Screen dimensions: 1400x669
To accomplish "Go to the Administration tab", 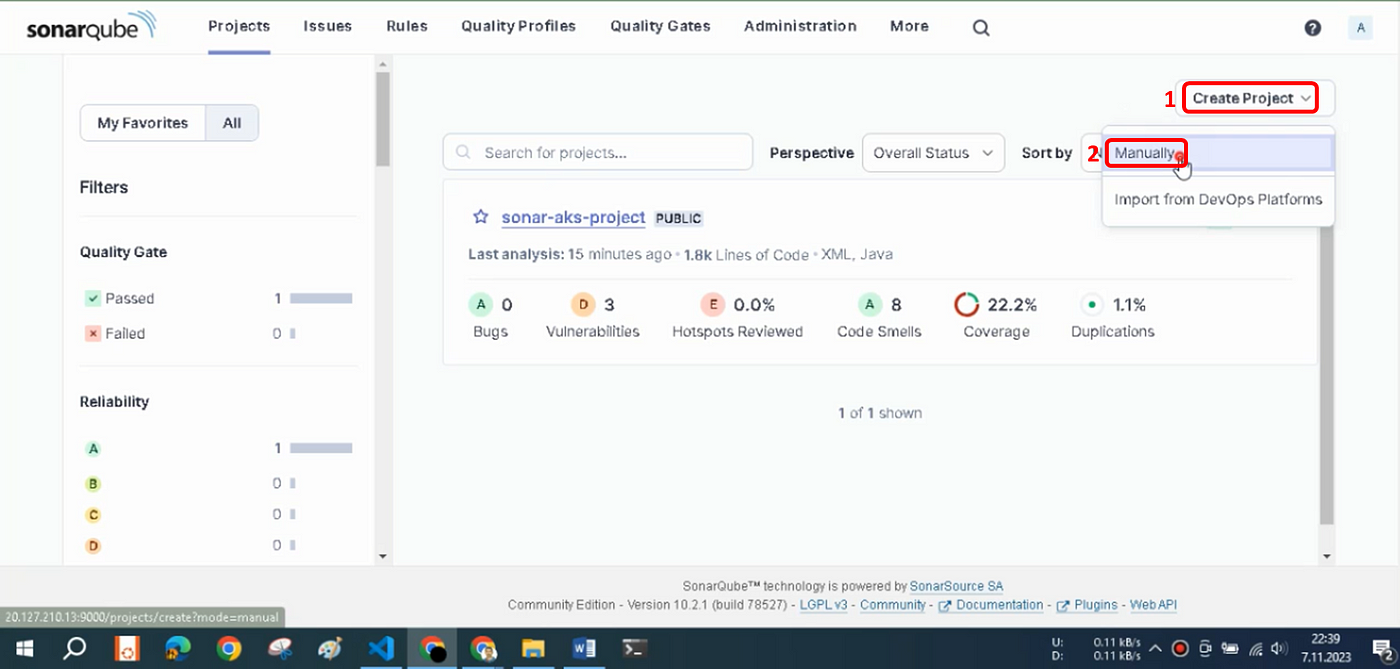I will (800, 27).
